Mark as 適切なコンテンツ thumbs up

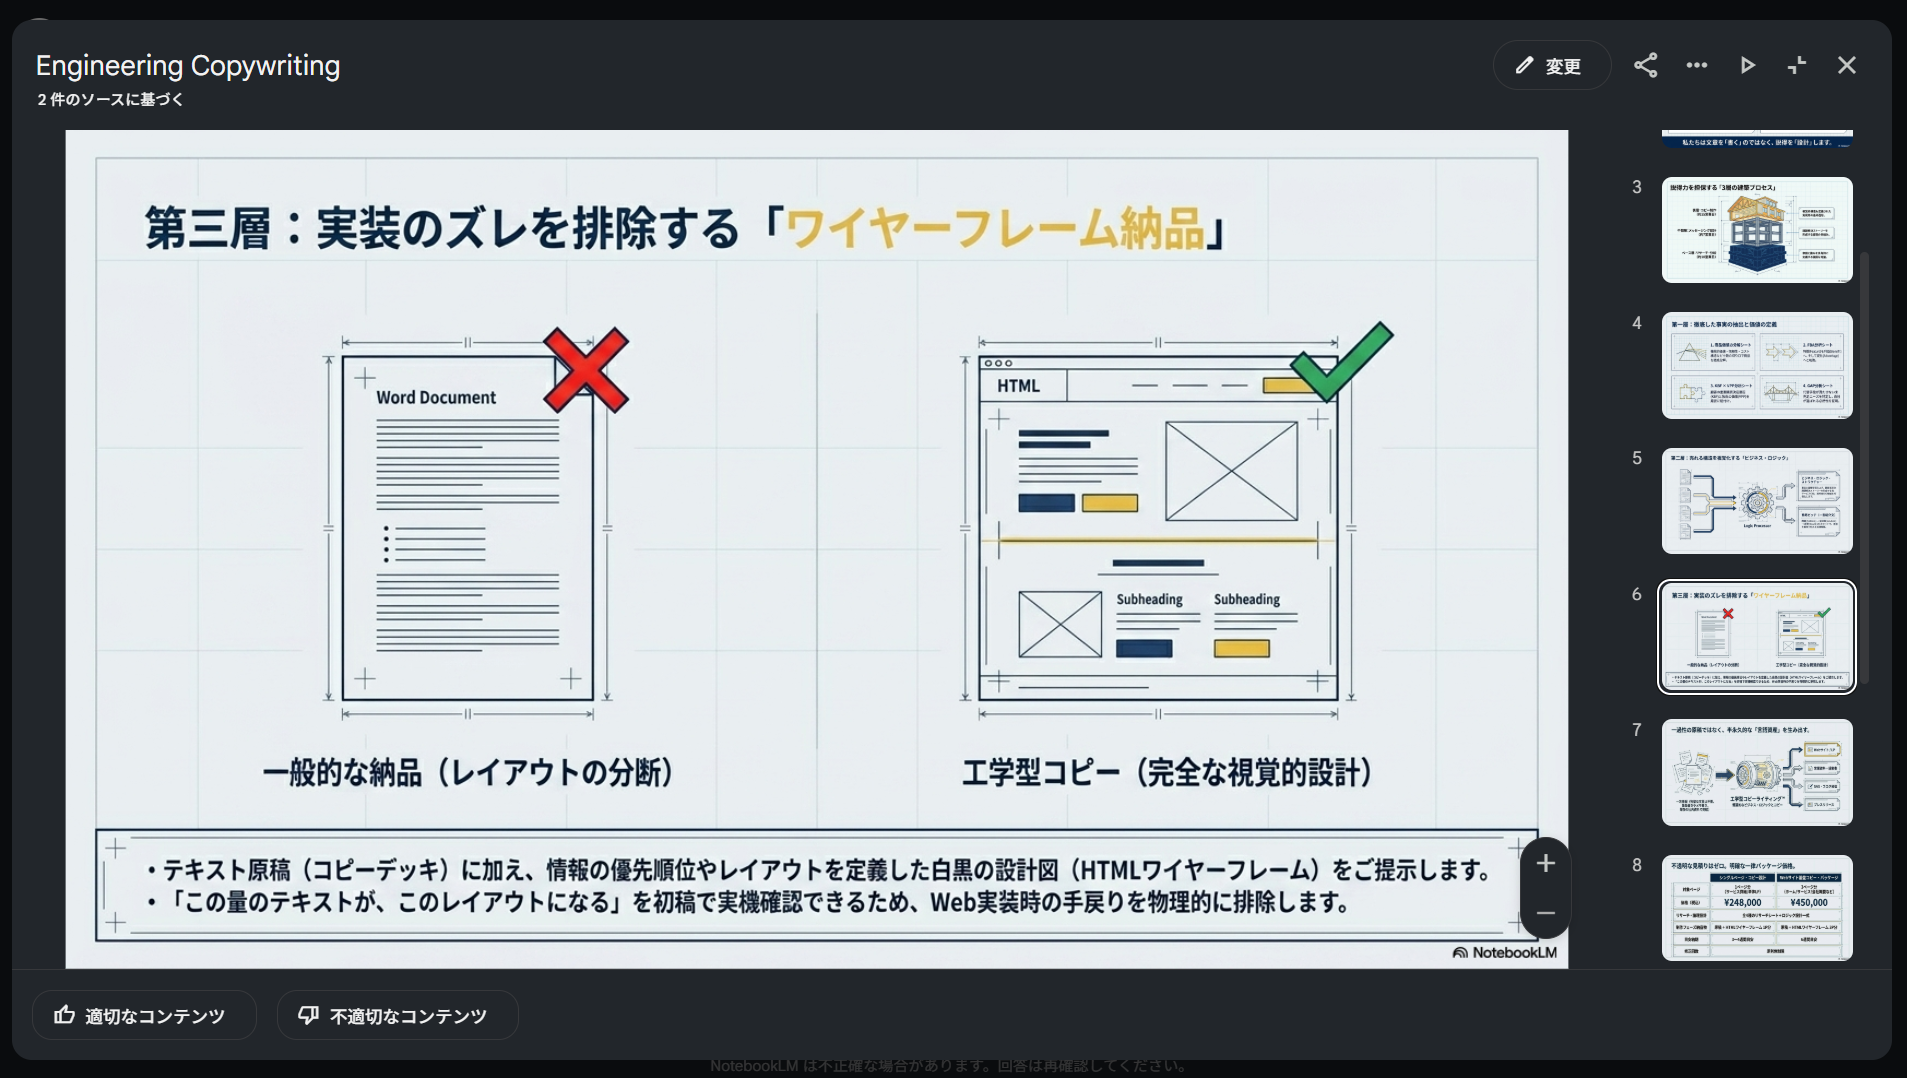pyautogui.click(x=144, y=1016)
